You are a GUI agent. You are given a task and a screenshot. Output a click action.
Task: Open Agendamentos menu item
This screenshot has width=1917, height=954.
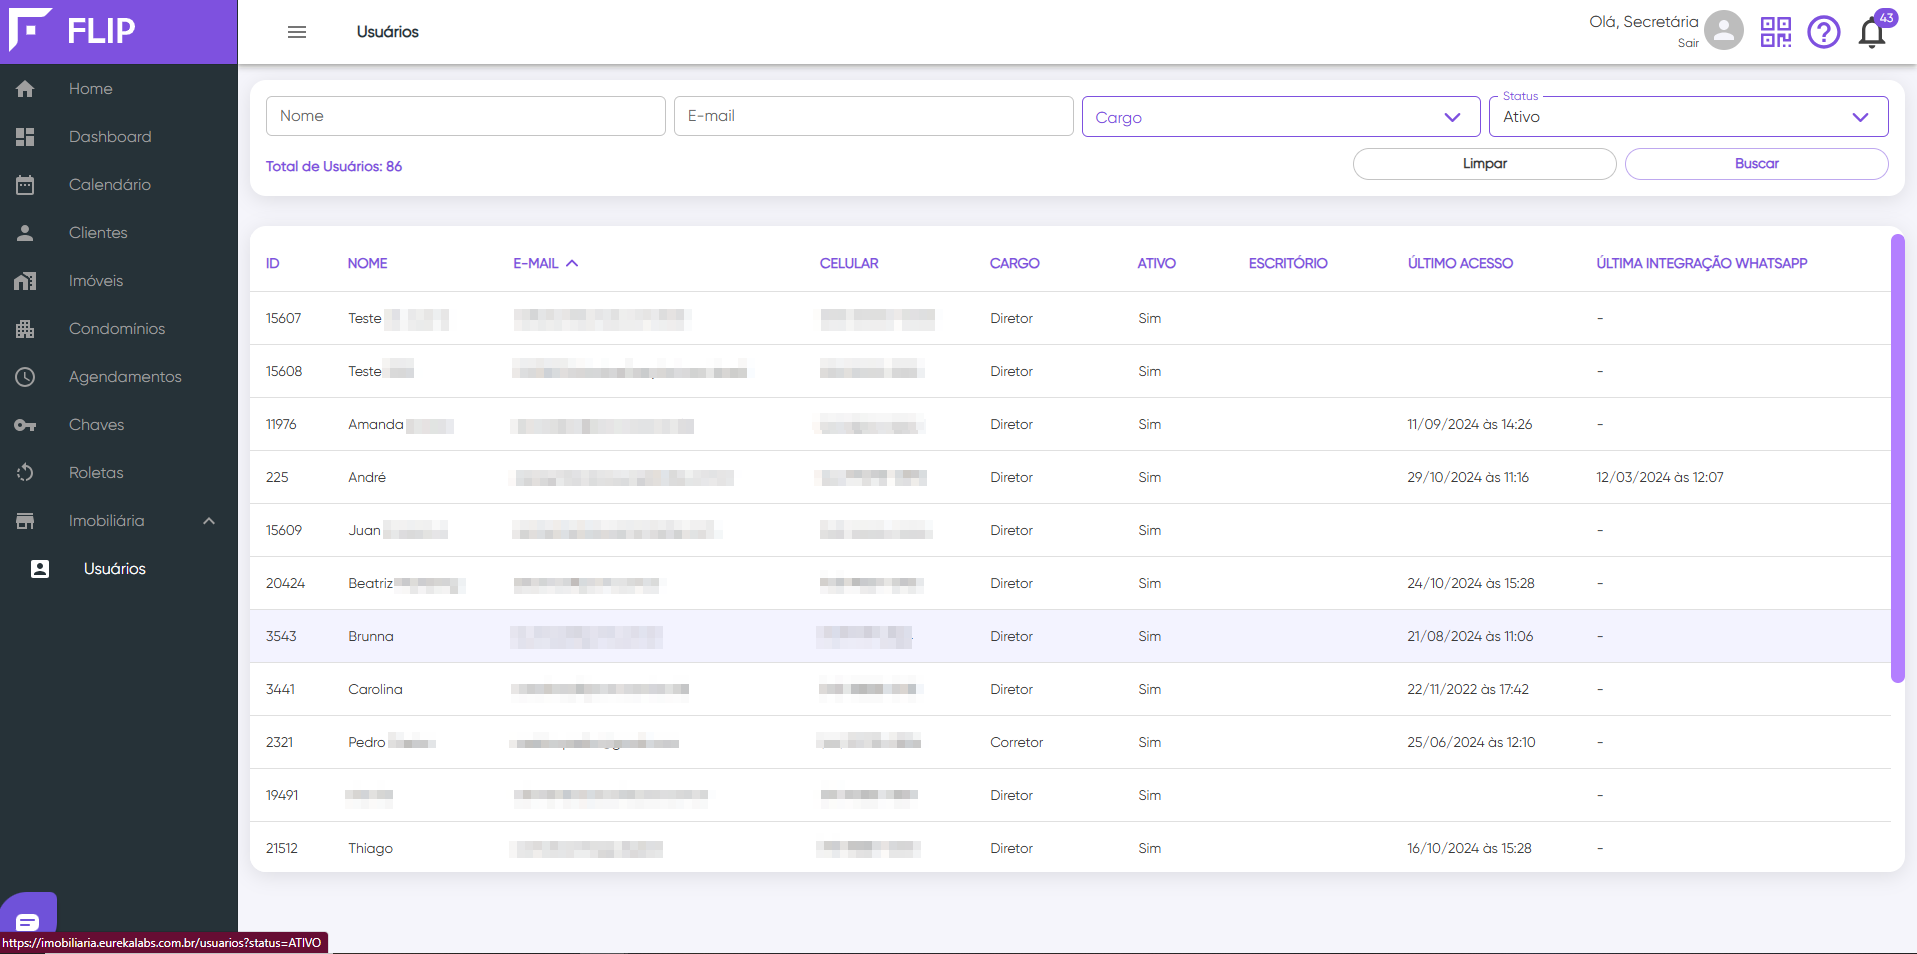[125, 377]
